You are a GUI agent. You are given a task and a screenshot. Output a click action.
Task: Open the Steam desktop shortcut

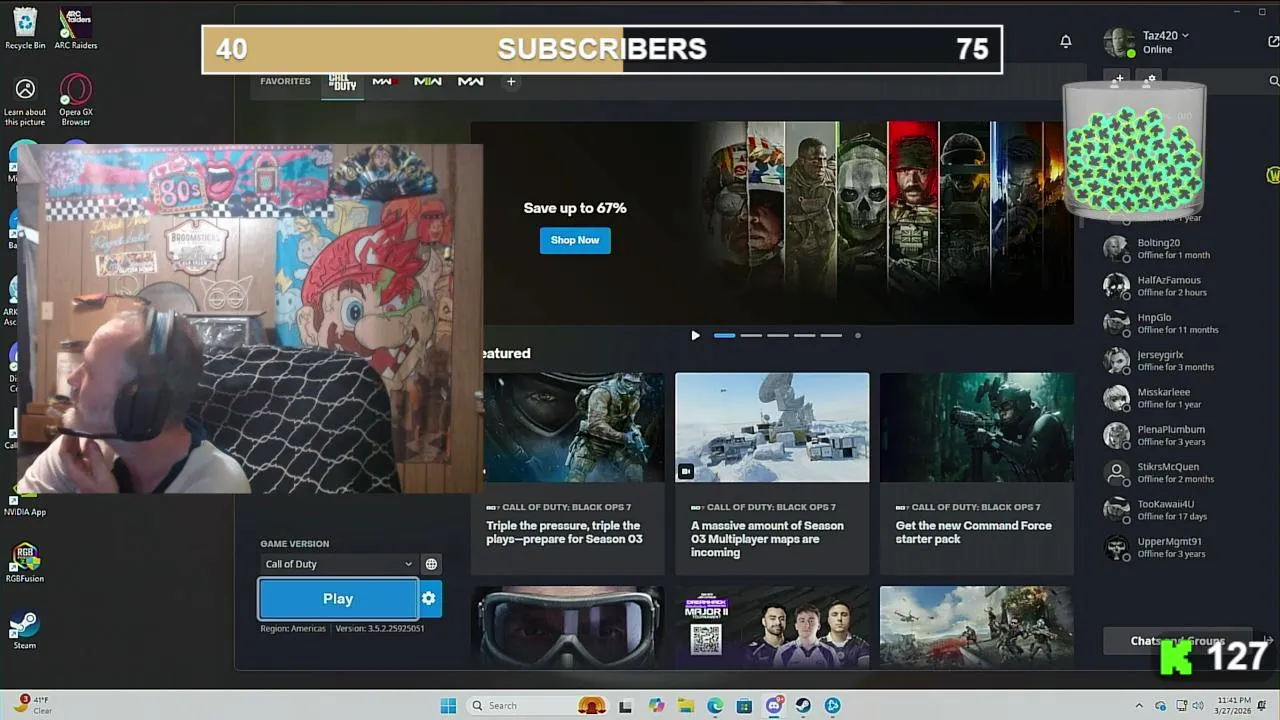tap(25, 630)
